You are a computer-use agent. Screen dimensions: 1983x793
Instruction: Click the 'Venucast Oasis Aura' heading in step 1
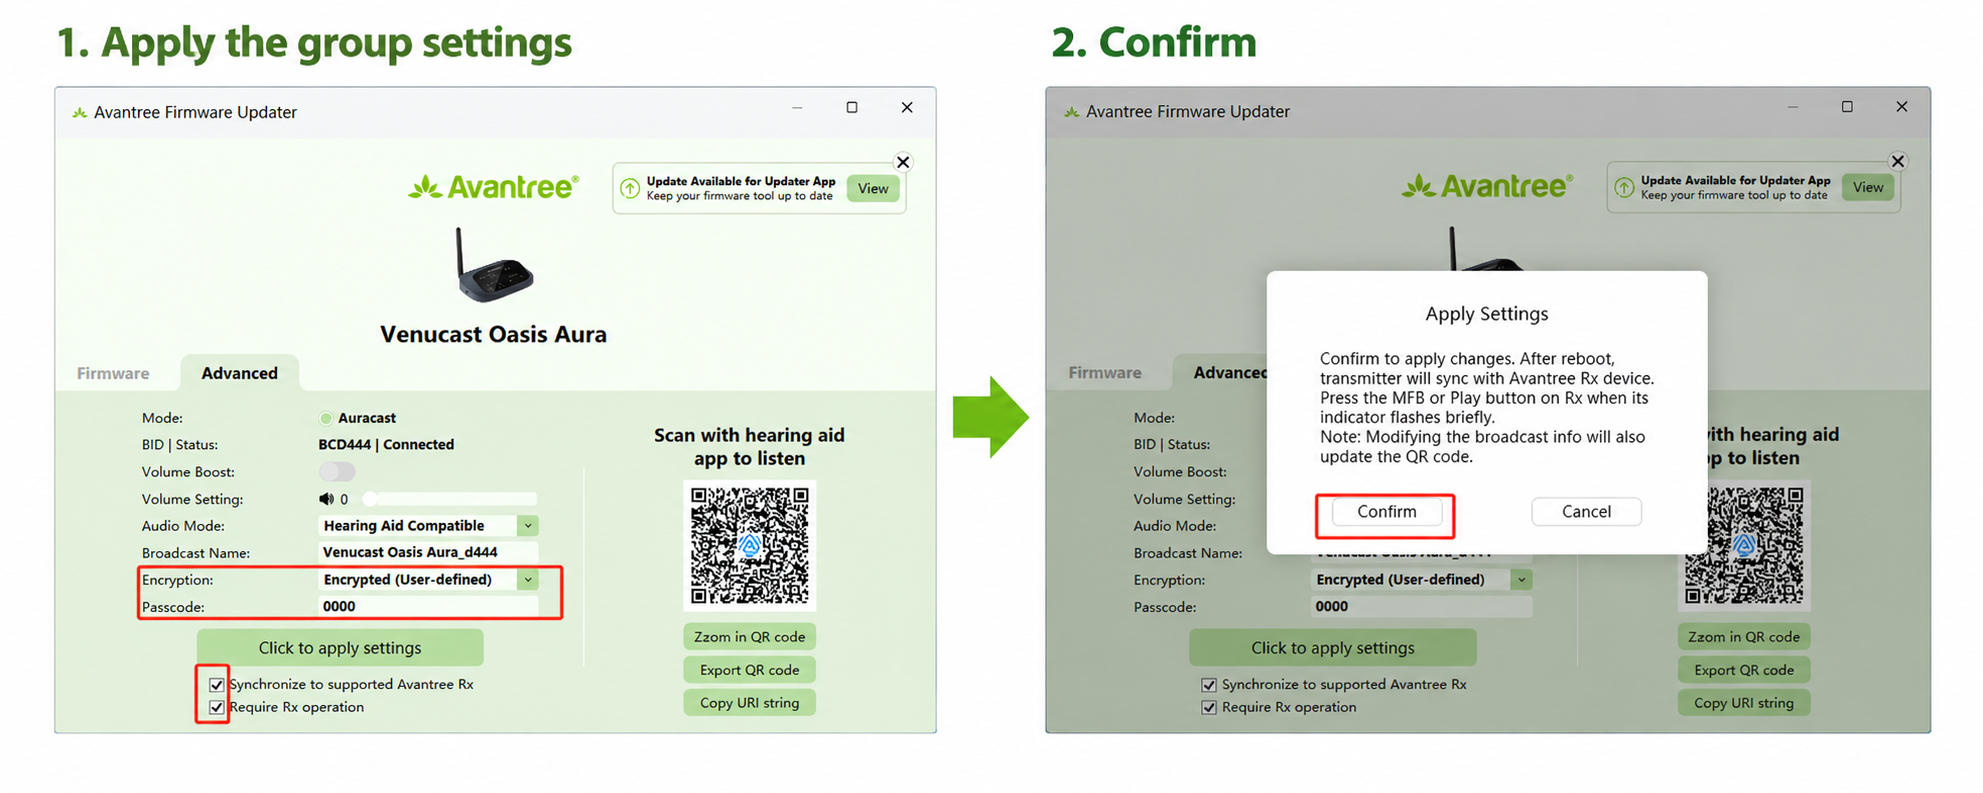click(x=494, y=335)
